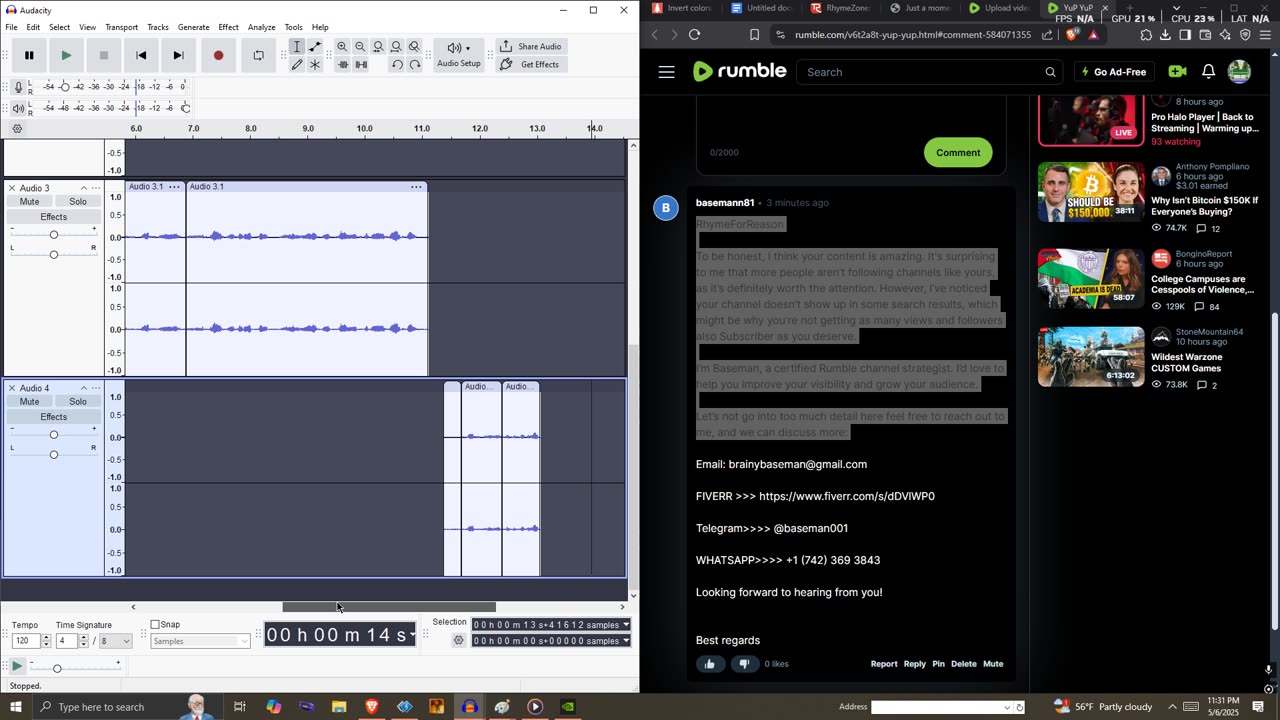
Task: Mute the Audio 3 track
Action: 30,202
